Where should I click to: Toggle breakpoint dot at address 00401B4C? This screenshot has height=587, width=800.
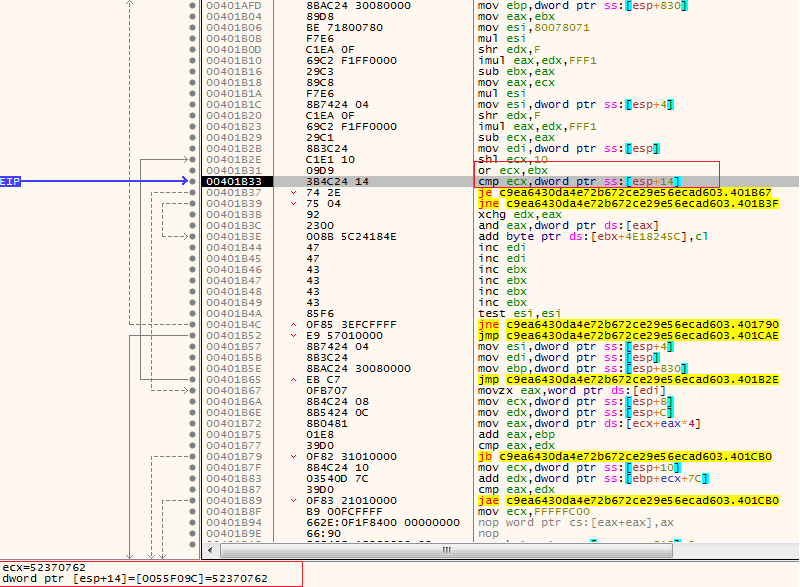tap(192, 324)
